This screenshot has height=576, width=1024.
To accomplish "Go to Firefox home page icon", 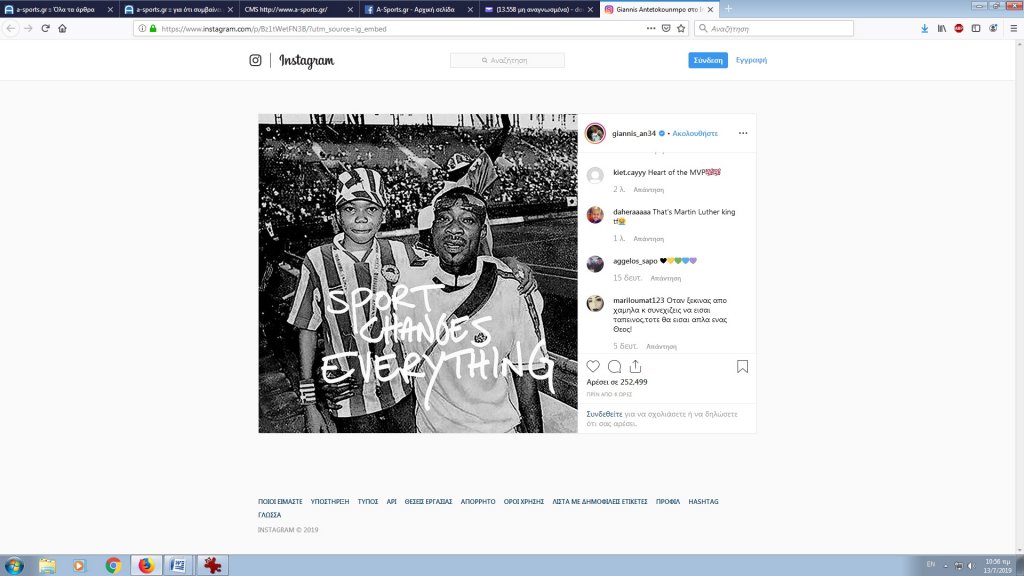I will [x=62, y=28].
